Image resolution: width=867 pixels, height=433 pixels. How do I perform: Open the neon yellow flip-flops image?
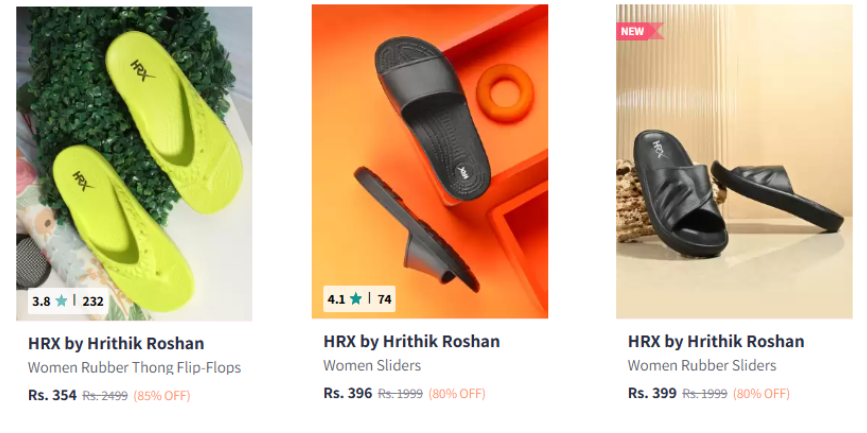(x=134, y=164)
